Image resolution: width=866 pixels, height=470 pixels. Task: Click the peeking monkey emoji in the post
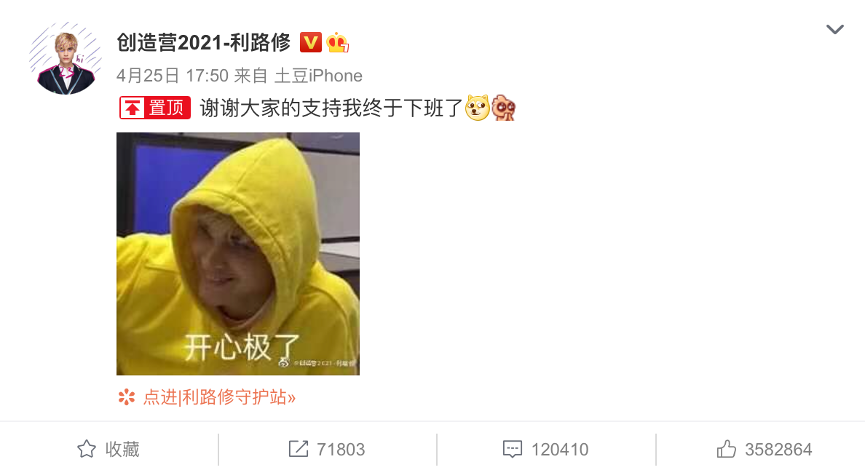click(503, 108)
